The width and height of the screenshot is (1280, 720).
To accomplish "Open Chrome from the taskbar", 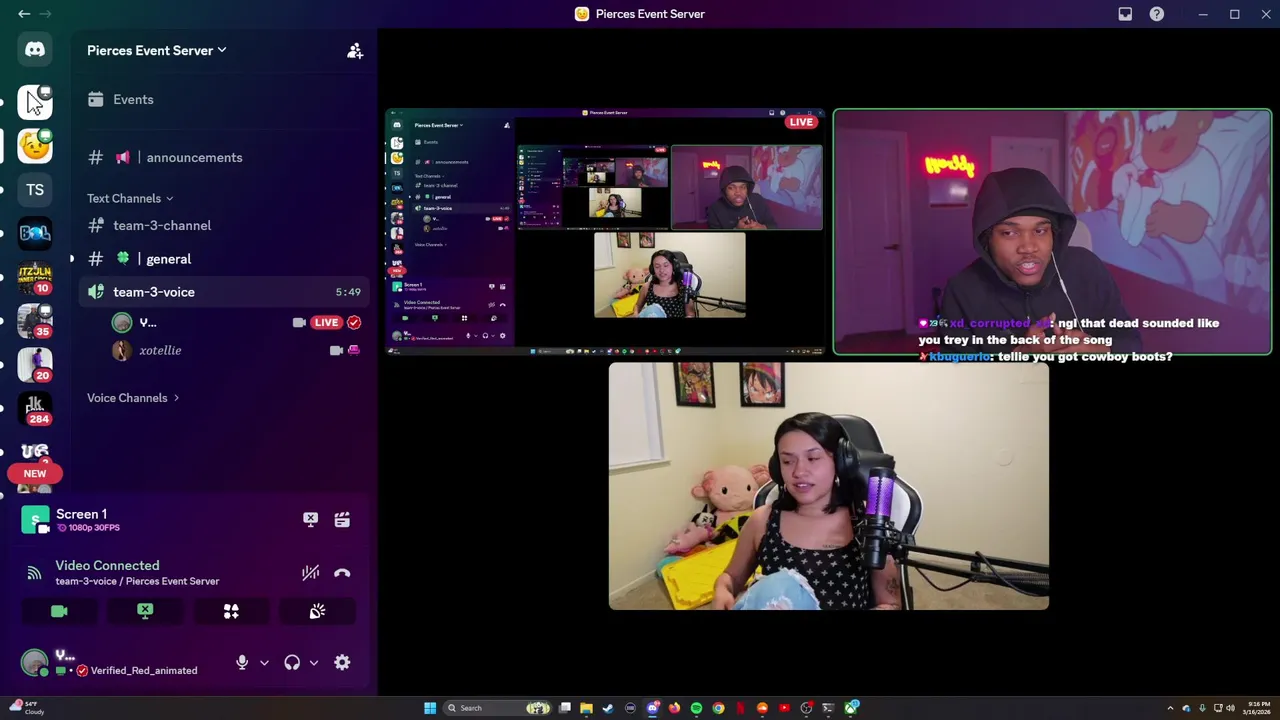I will pos(718,708).
